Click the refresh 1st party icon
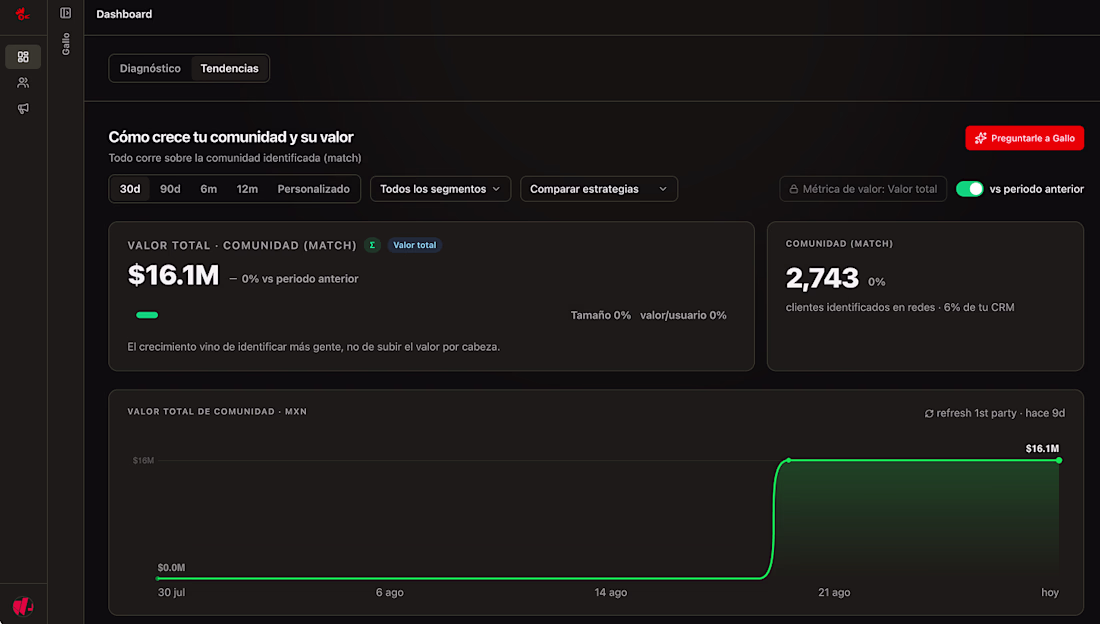 click(x=929, y=413)
